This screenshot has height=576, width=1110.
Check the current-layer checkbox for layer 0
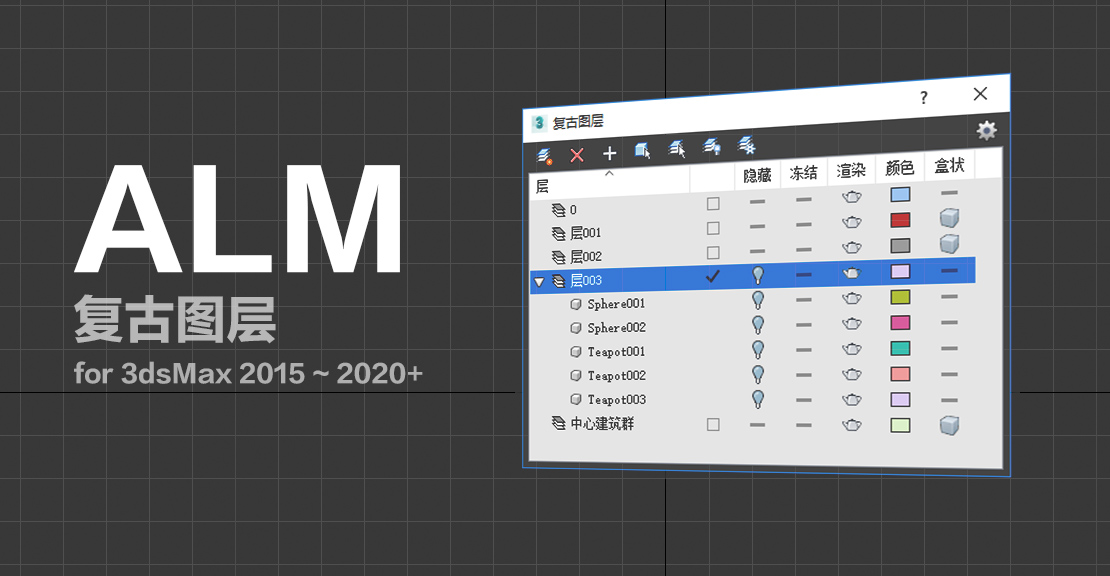(x=713, y=204)
